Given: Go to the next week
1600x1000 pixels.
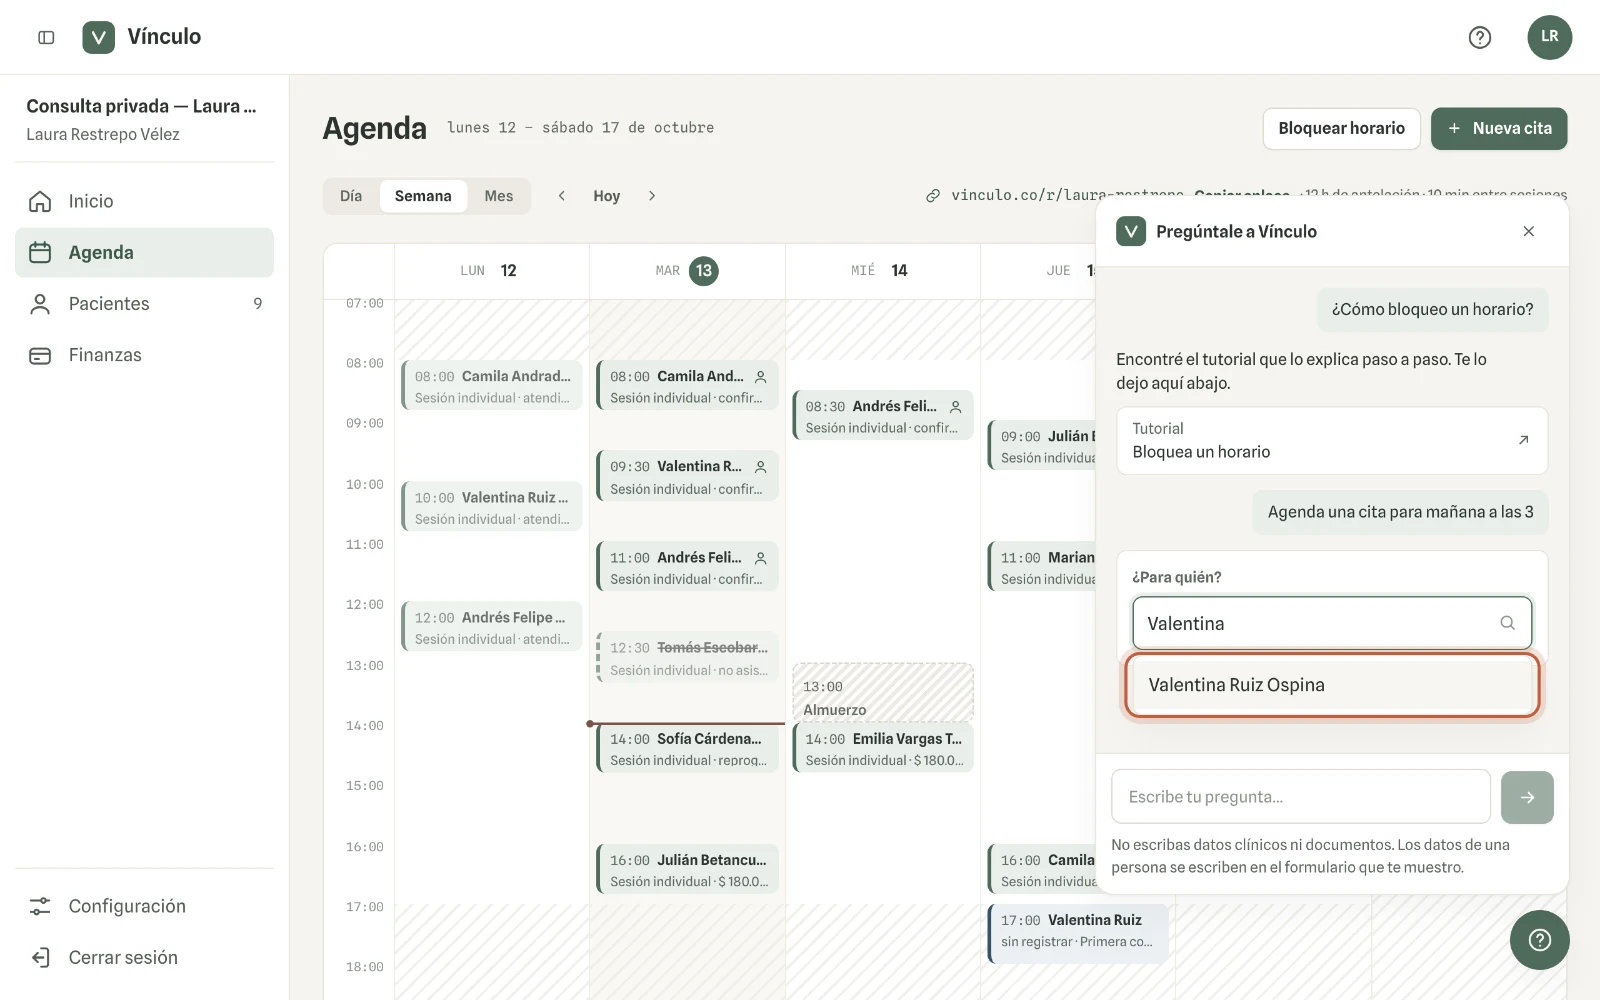Looking at the screenshot, I should 652,196.
